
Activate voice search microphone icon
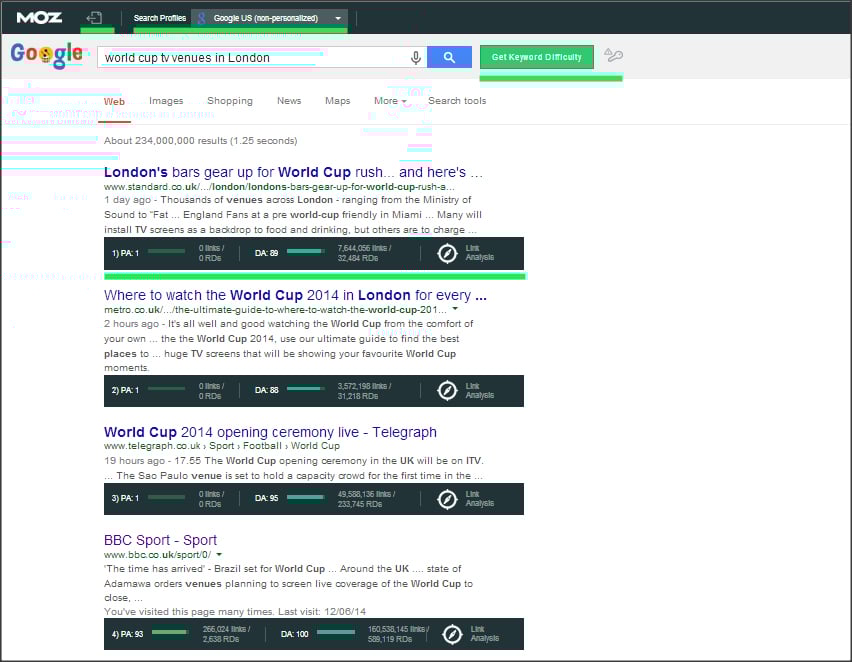(x=416, y=58)
